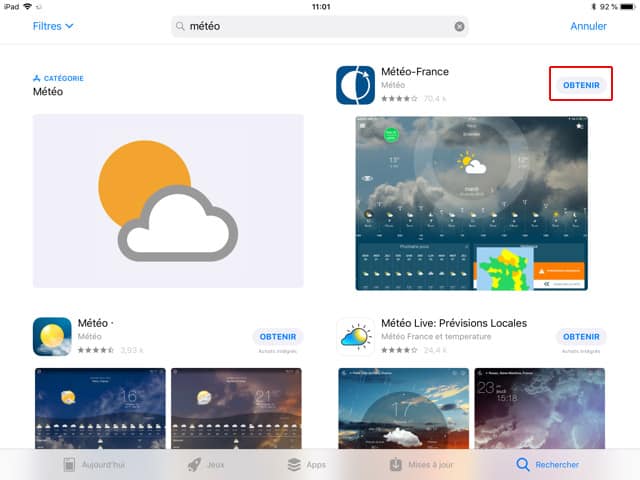This screenshot has height=480, width=640.
Task: Open the Météo-France app title link
Action: click(415, 72)
